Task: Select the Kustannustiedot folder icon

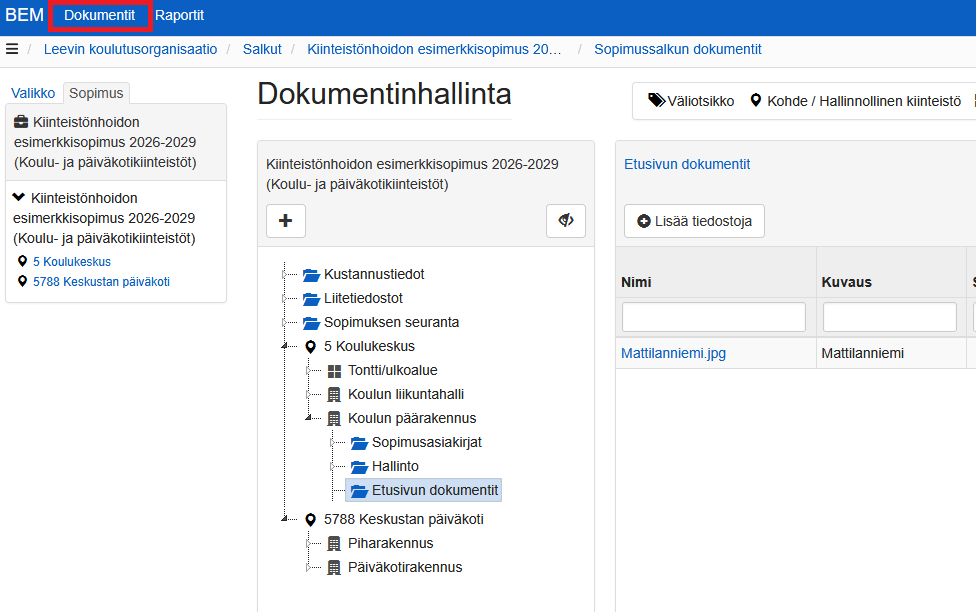Action: (311, 275)
